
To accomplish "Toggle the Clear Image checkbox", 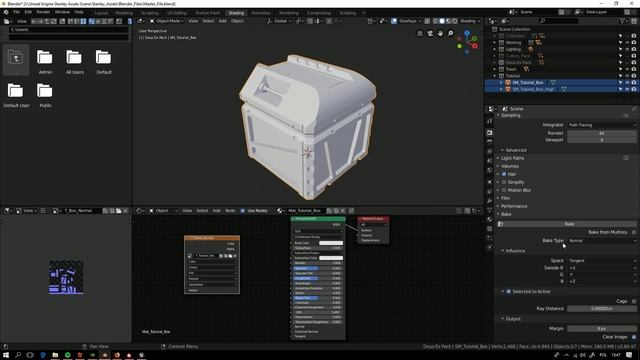I will pos(634,337).
